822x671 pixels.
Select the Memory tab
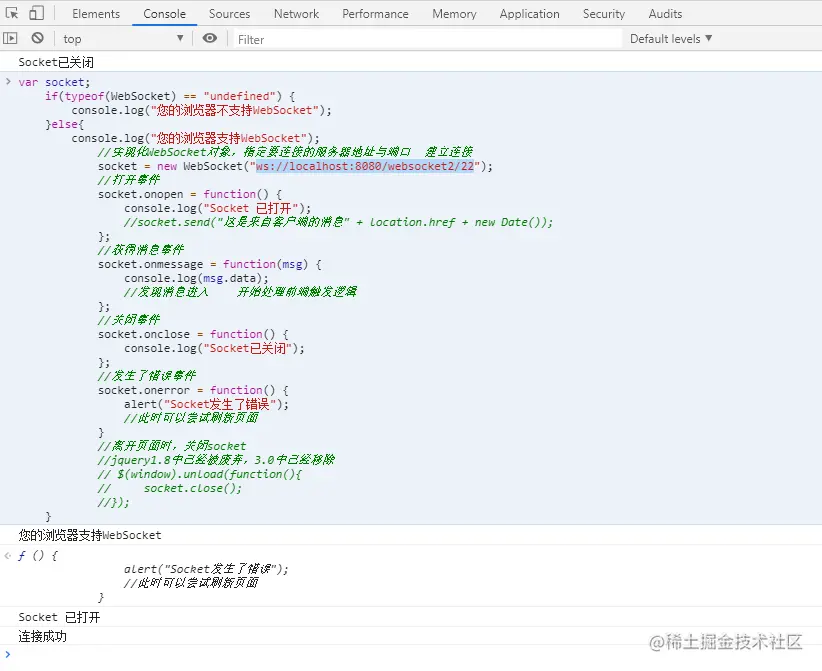coord(454,14)
